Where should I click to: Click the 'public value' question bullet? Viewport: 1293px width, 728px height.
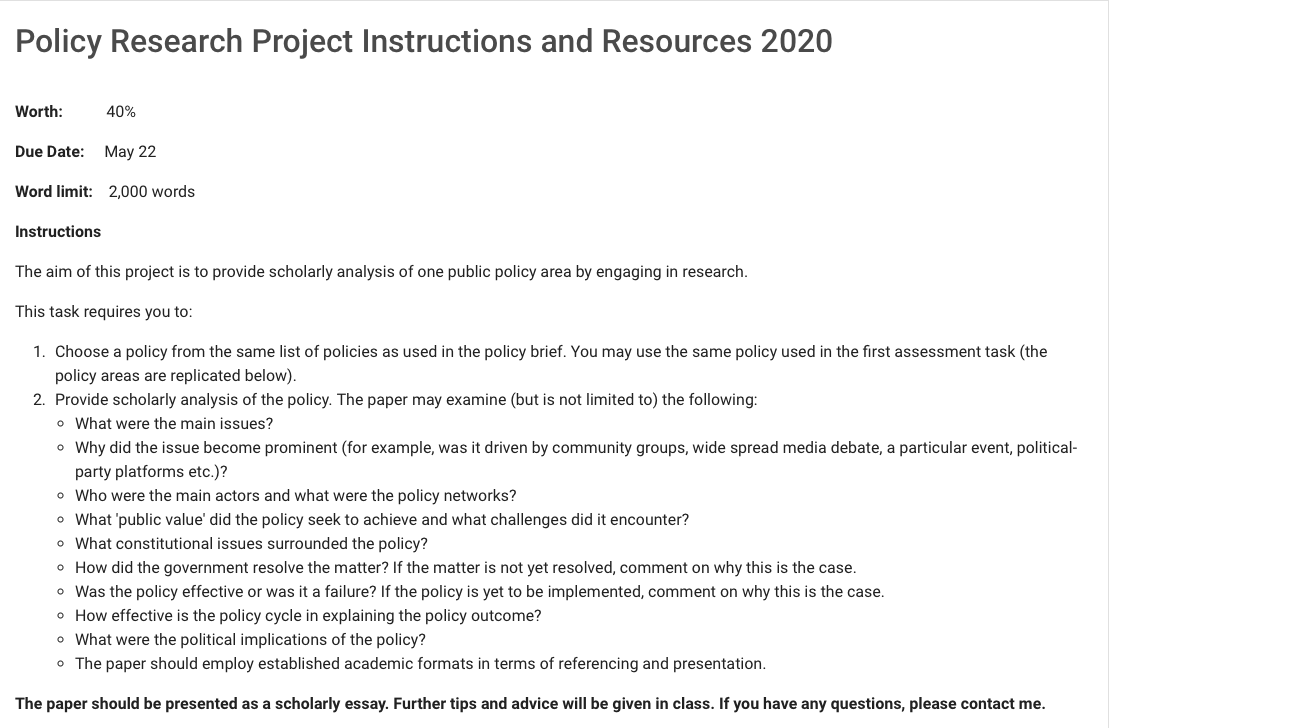[382, 520]
